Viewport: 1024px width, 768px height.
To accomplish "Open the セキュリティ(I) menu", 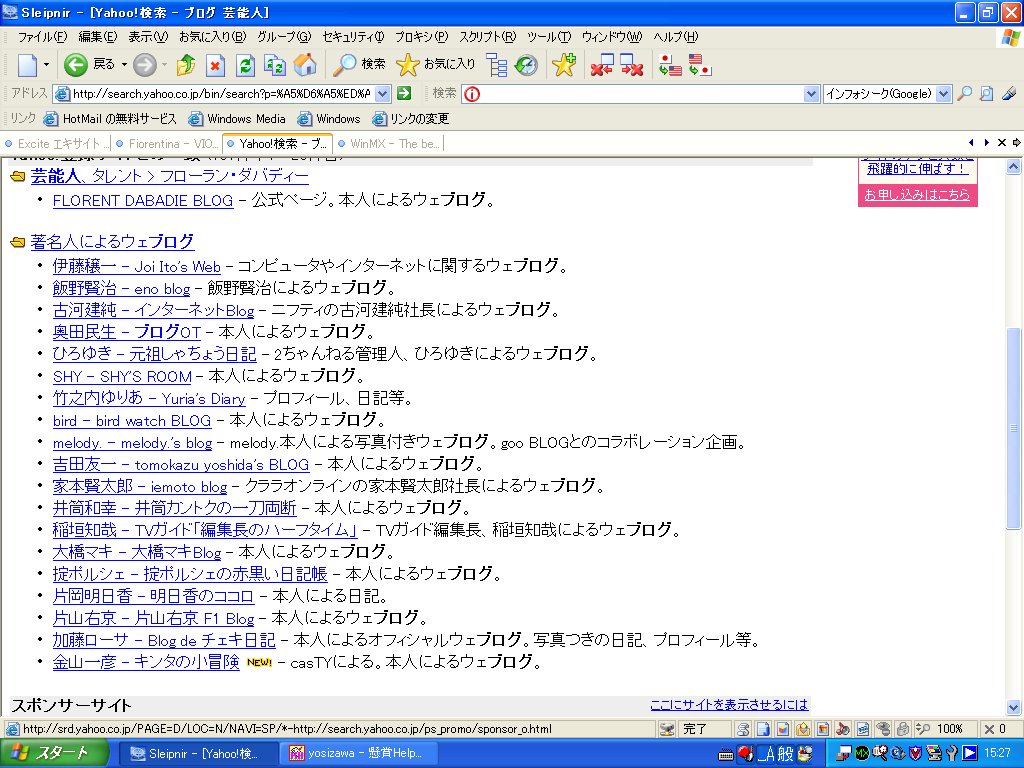I will (353, 37).
